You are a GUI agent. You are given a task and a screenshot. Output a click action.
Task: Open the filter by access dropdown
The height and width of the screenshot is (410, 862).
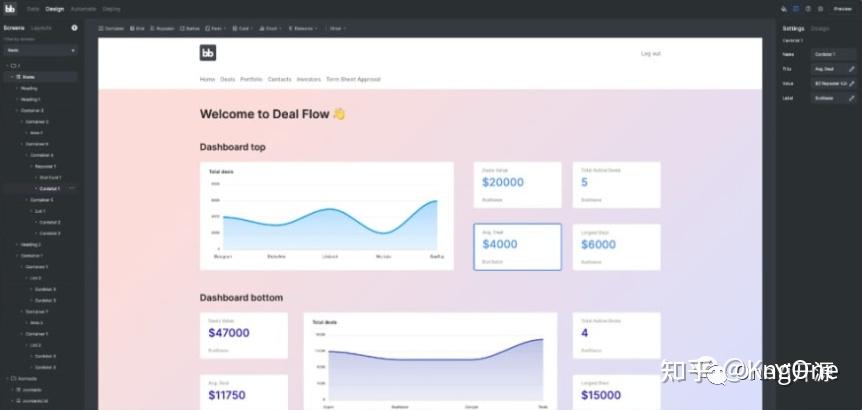pyautogui.click(x=41, y=50)
